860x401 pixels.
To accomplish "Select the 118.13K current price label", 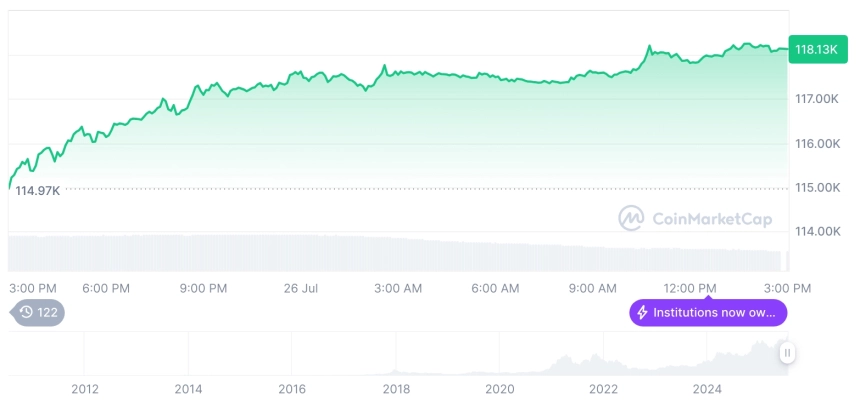I will coord(817,49).
